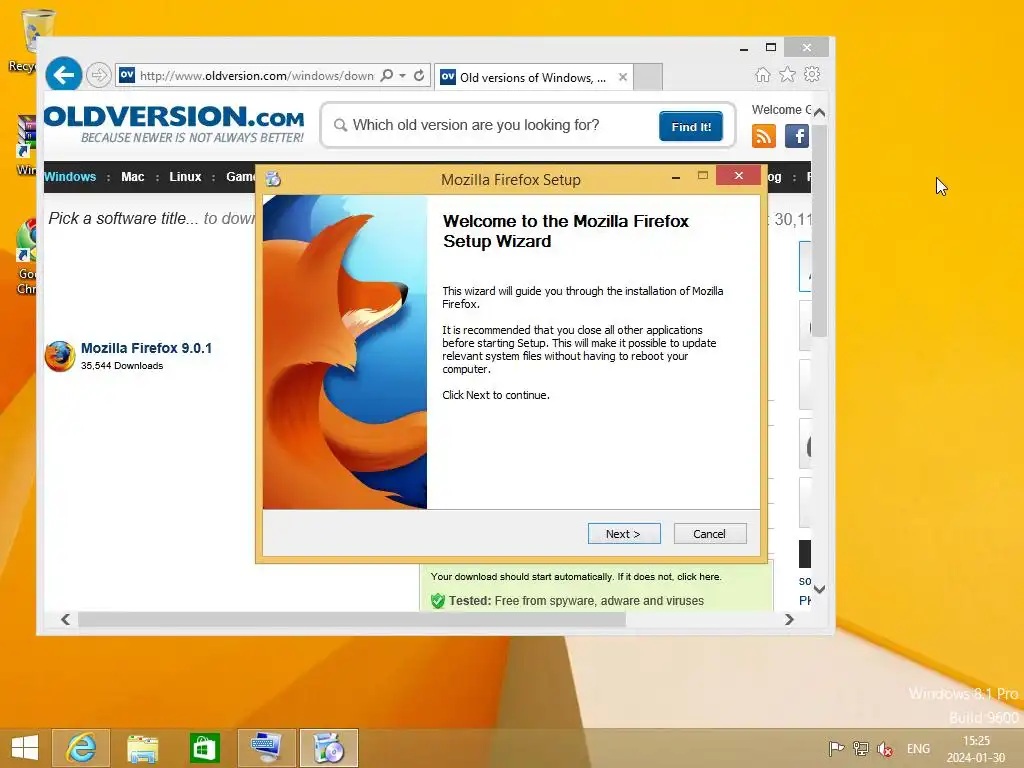
Task: Select the Firefox installer taskbar icon
Action: click(328, 748)
